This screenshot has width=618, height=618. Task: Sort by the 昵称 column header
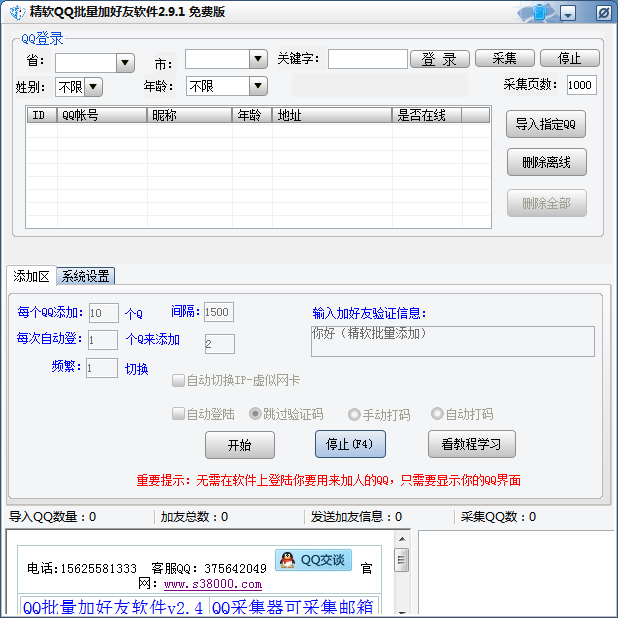189,115
